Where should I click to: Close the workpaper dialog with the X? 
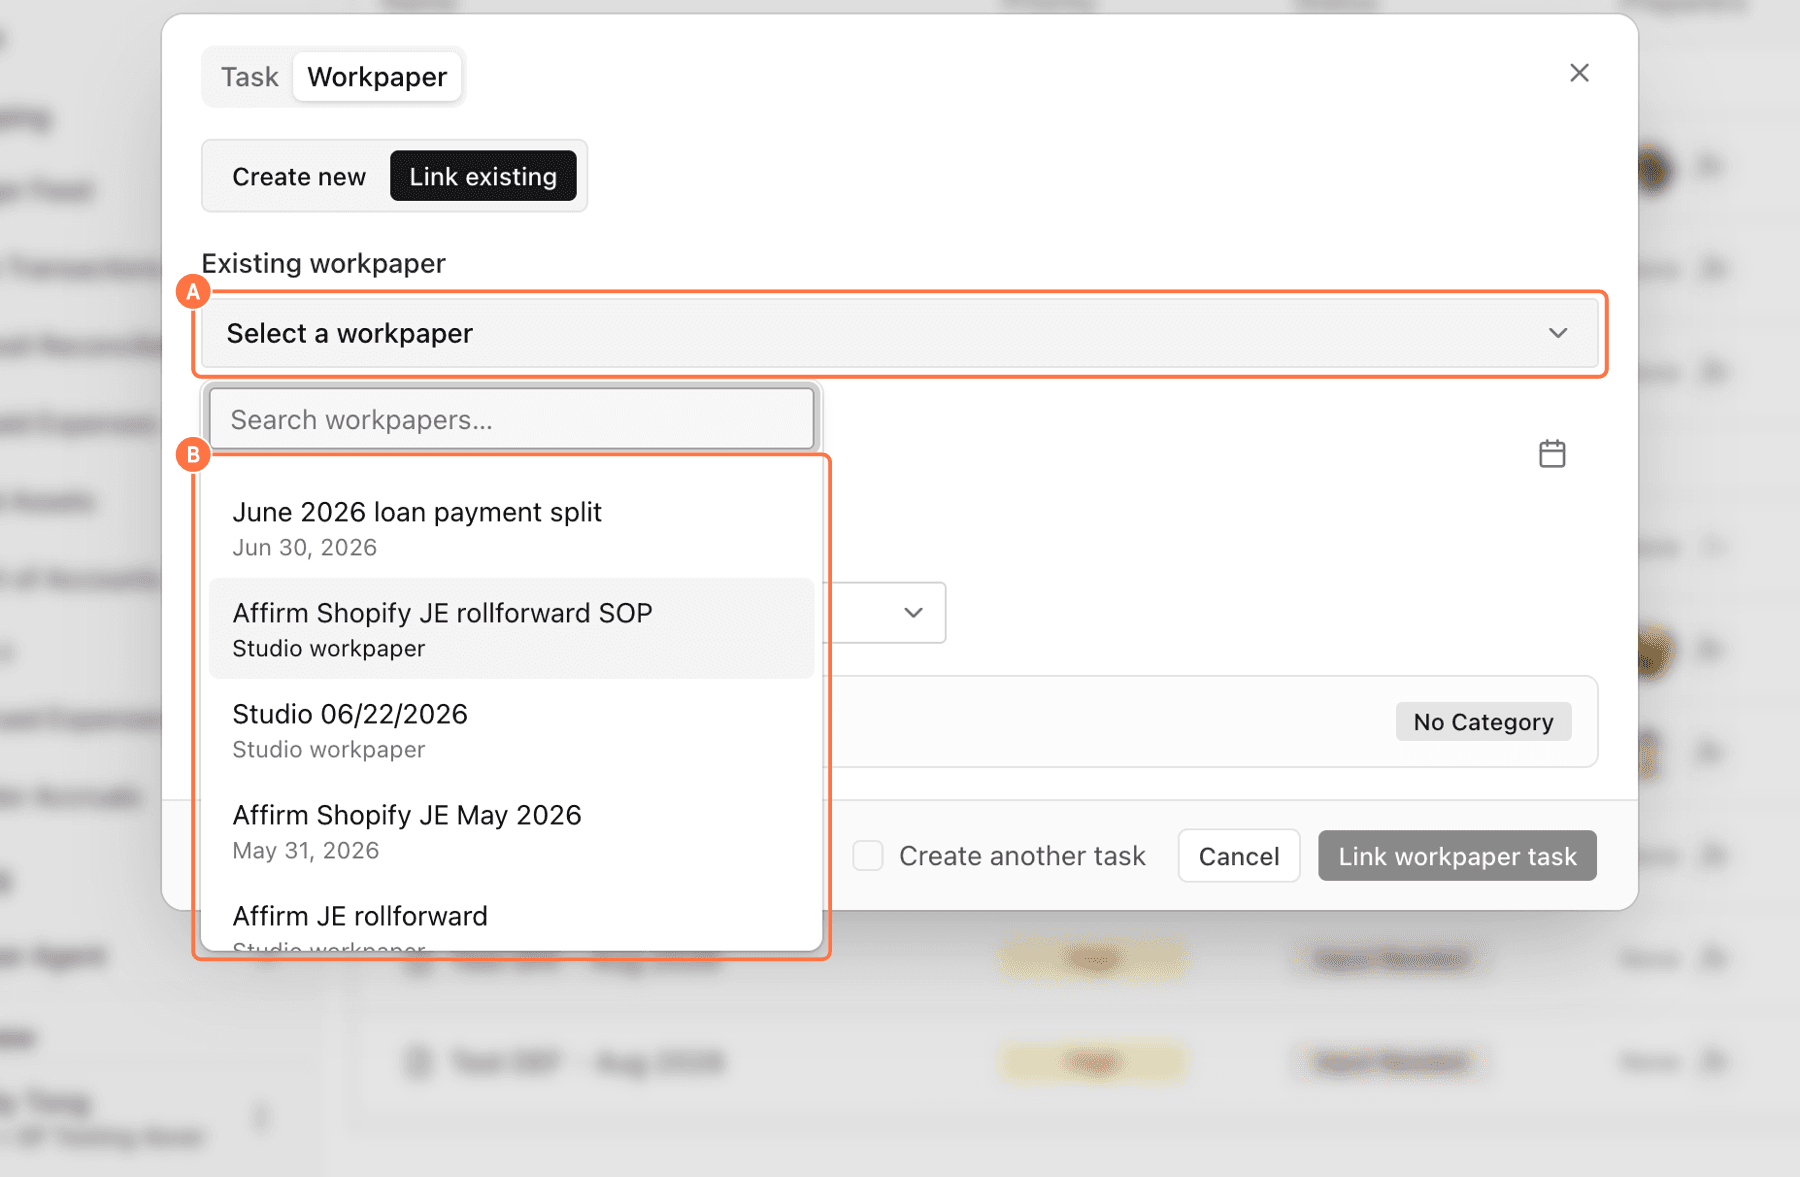pos(1579,73)
